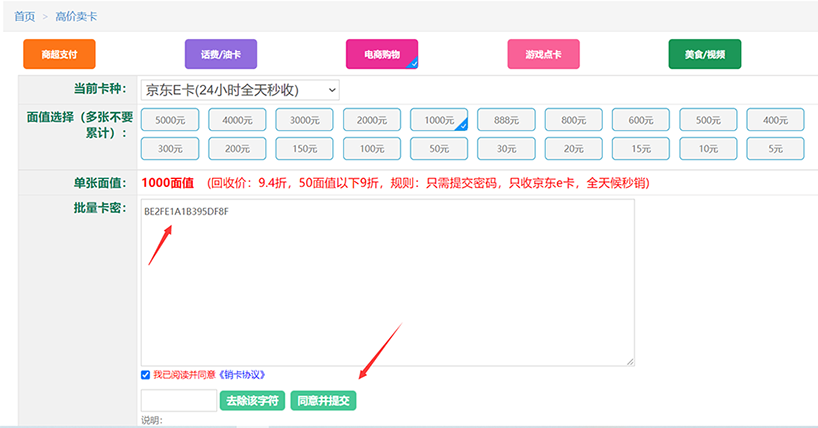This screenshot has width=818, height=428.
Task: Select the 游戏点卡 category tab
Action: (x=543, y=54)
